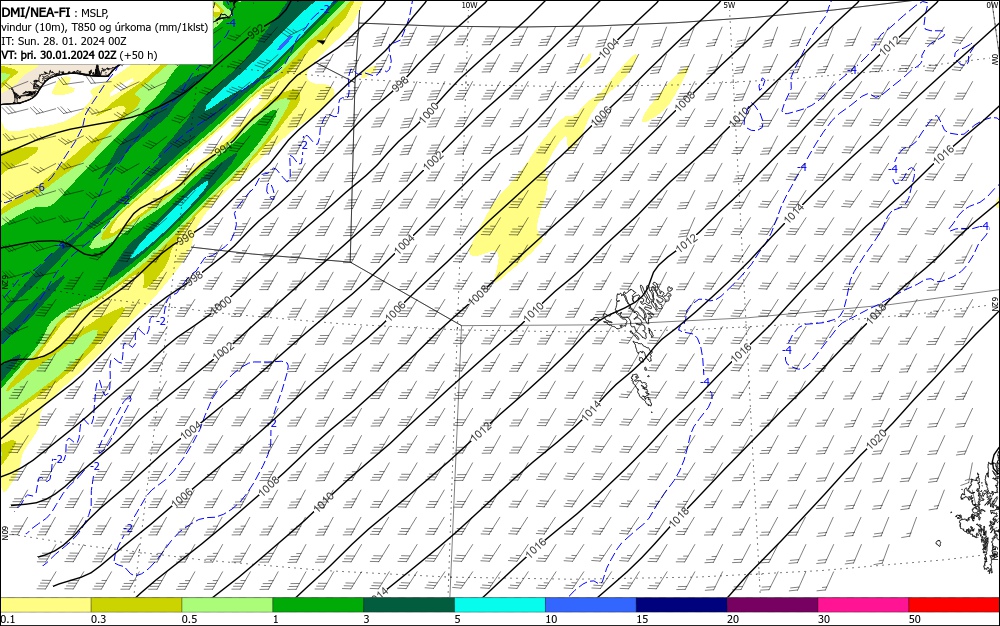Select the dark green 3–5 legend swatch
The width and height of the screenshot is (1000, 626).
[x=409, y=605]
